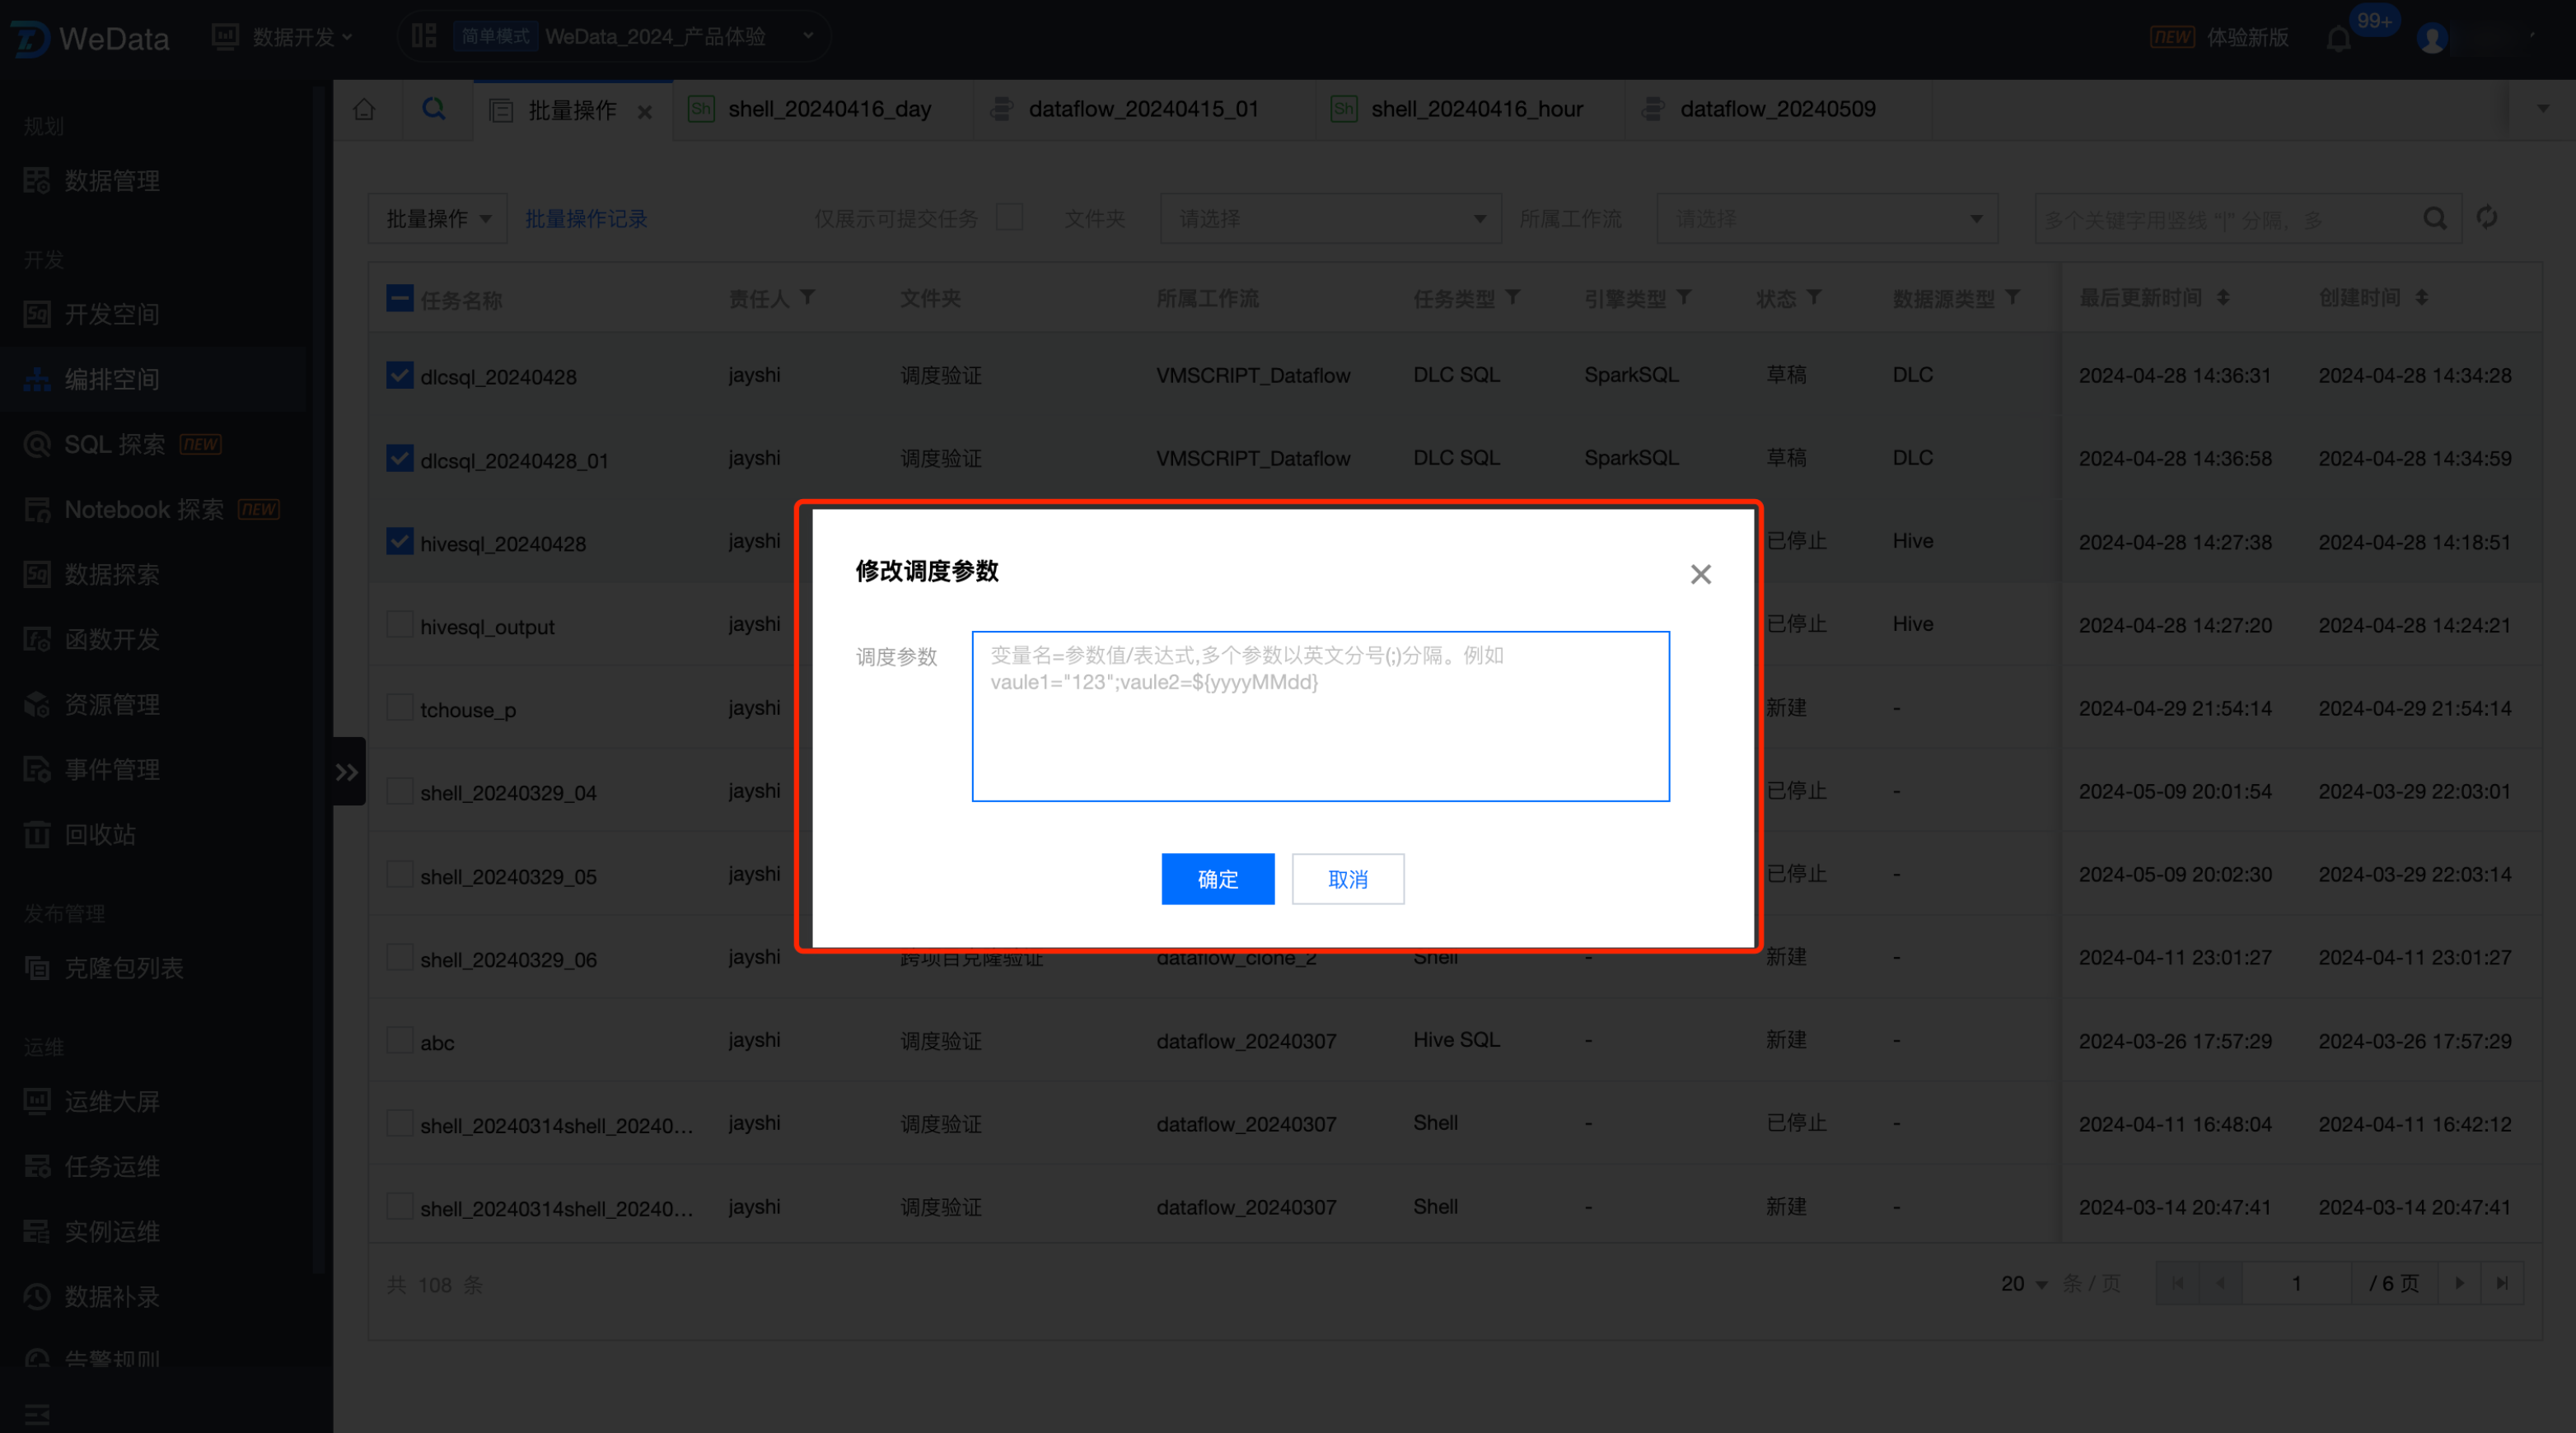The image size is (2576, 1433).
Task: Click the 调度参数 text area
Action: coord(1320,716)
